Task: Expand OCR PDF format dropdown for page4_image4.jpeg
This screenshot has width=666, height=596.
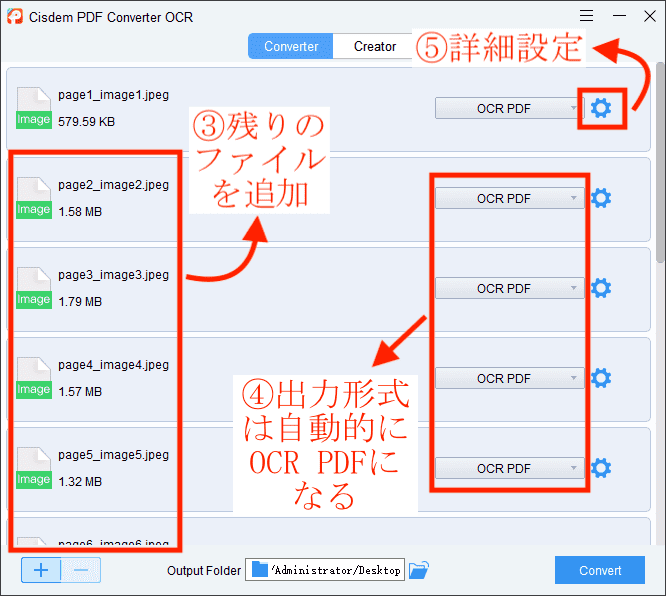Action: point(509,378)
